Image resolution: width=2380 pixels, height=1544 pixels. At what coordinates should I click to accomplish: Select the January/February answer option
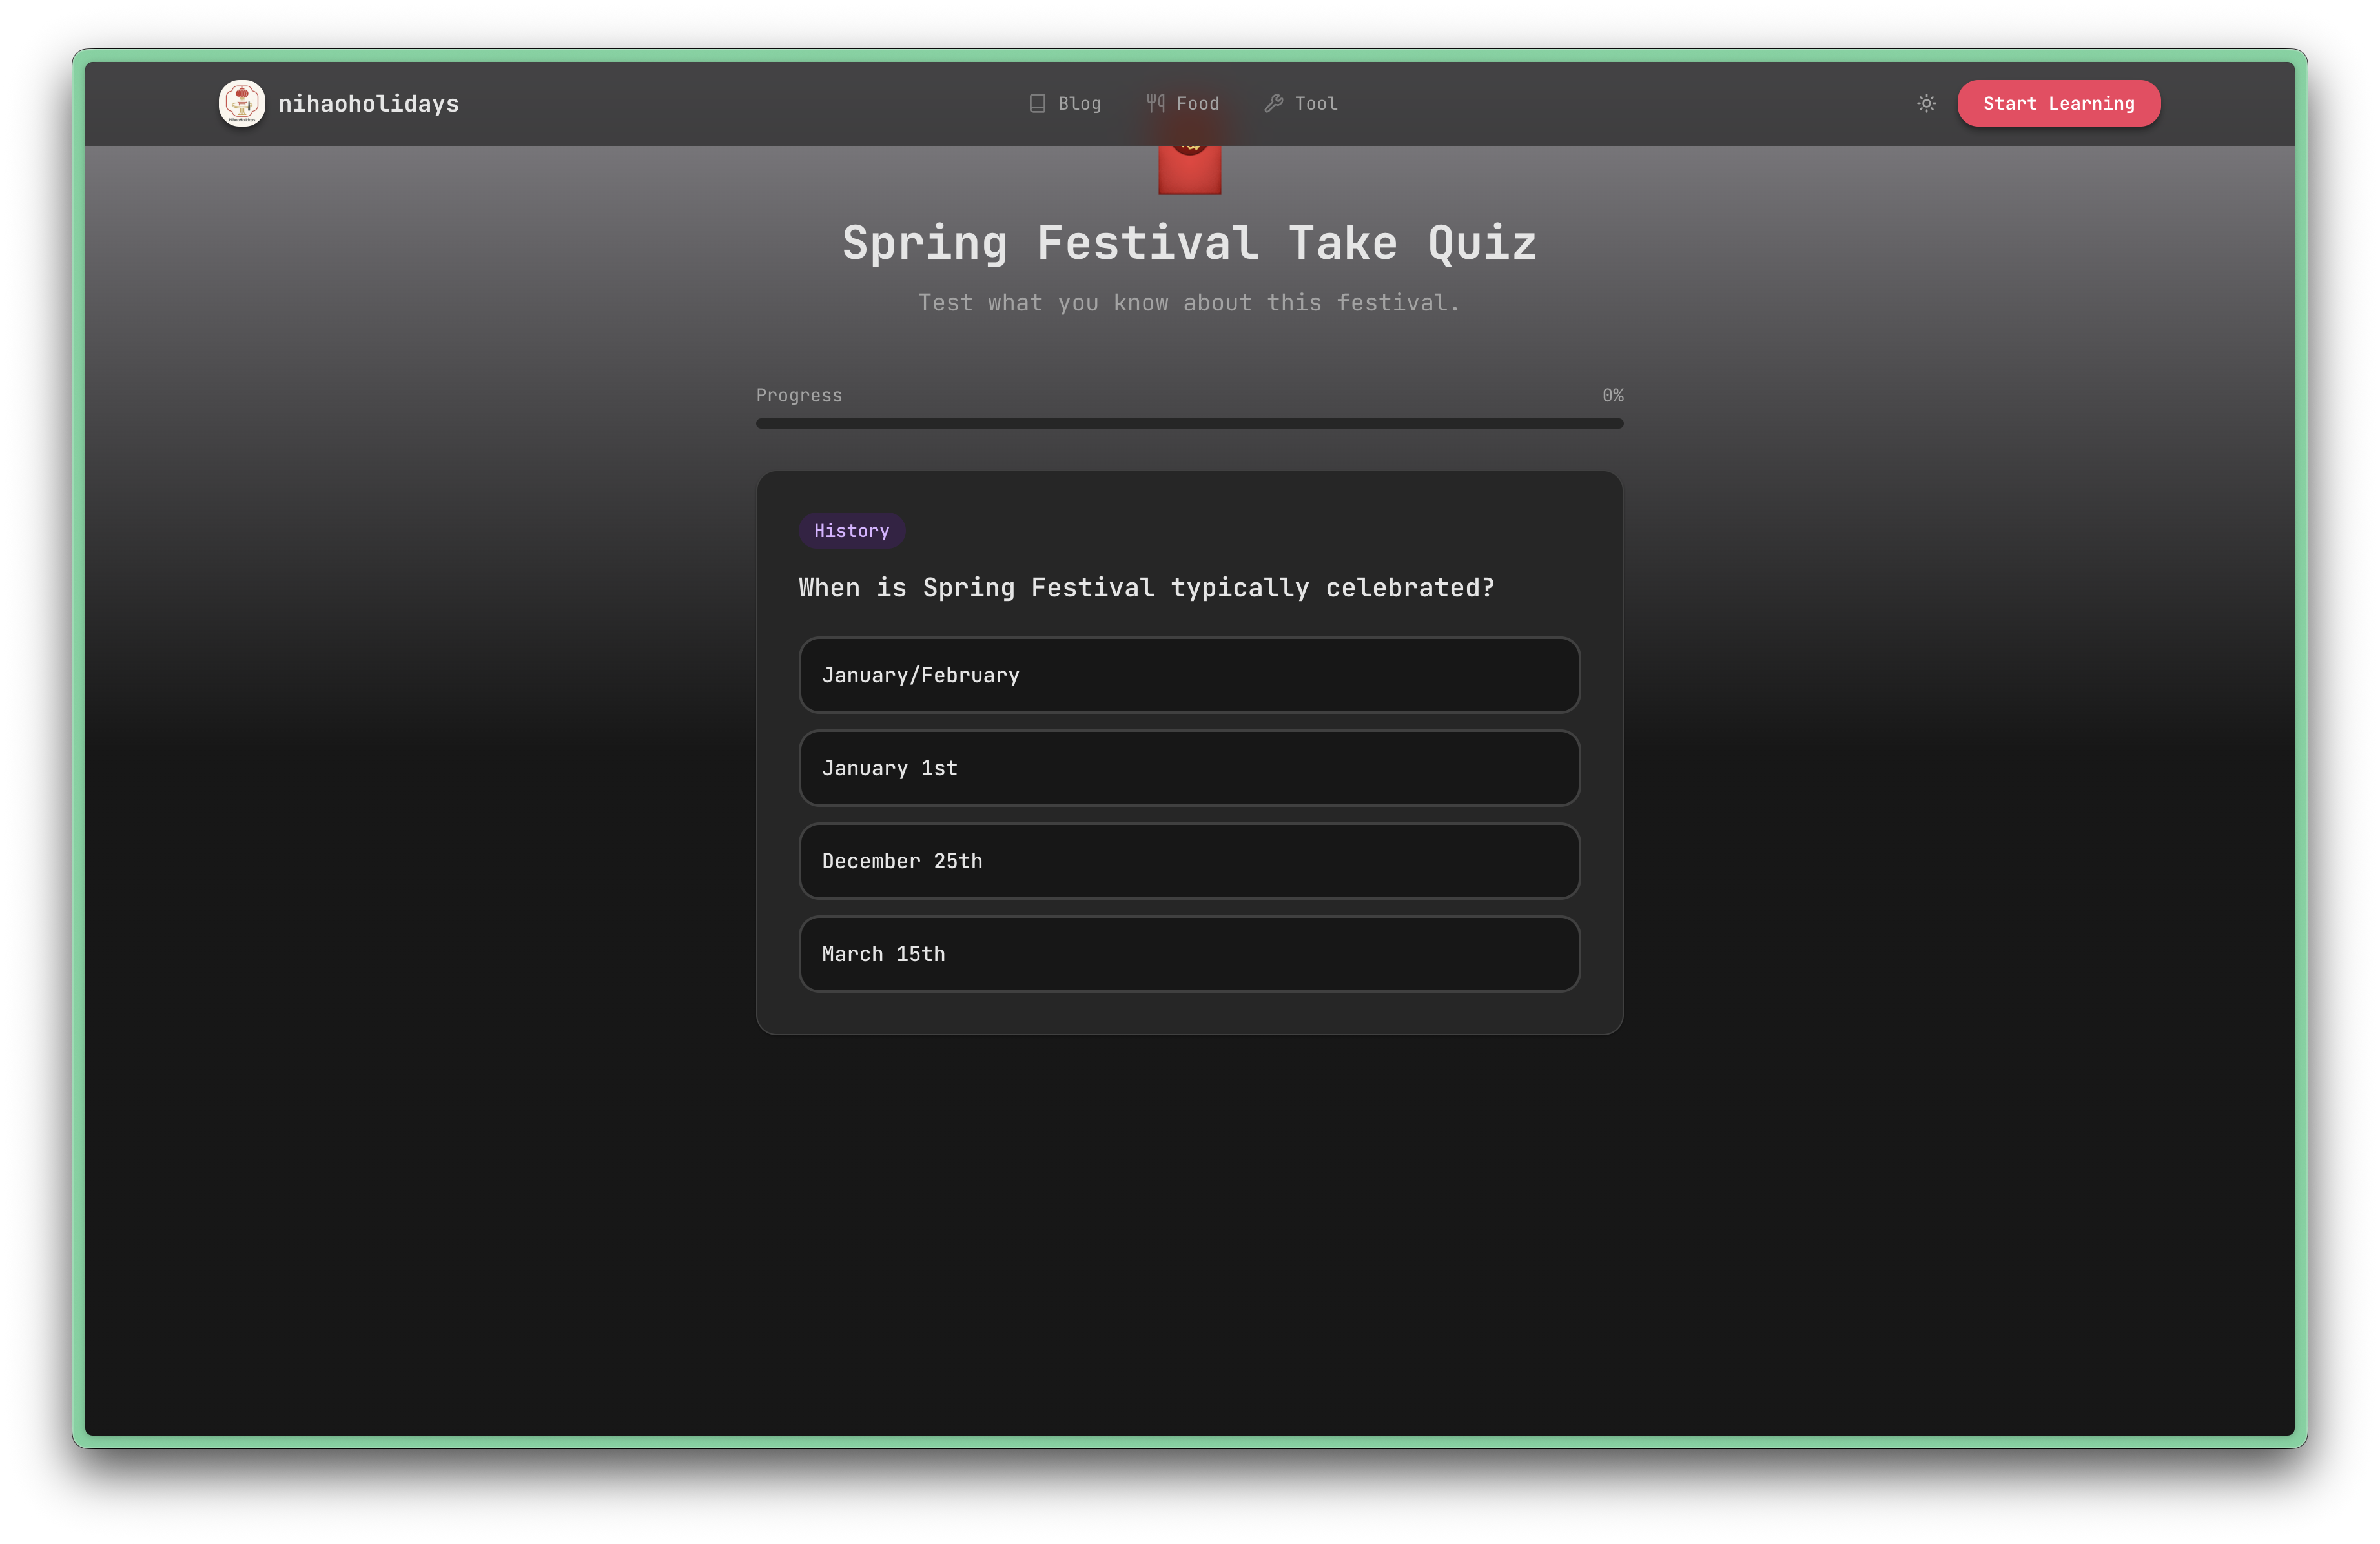(1189, 675)
